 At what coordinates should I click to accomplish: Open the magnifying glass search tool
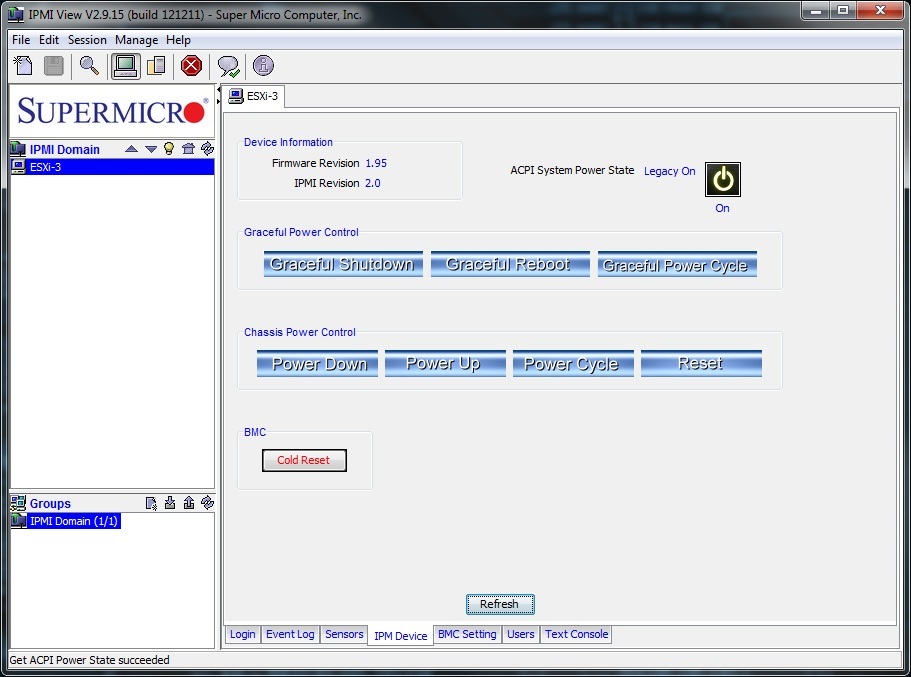coord(89,66)
